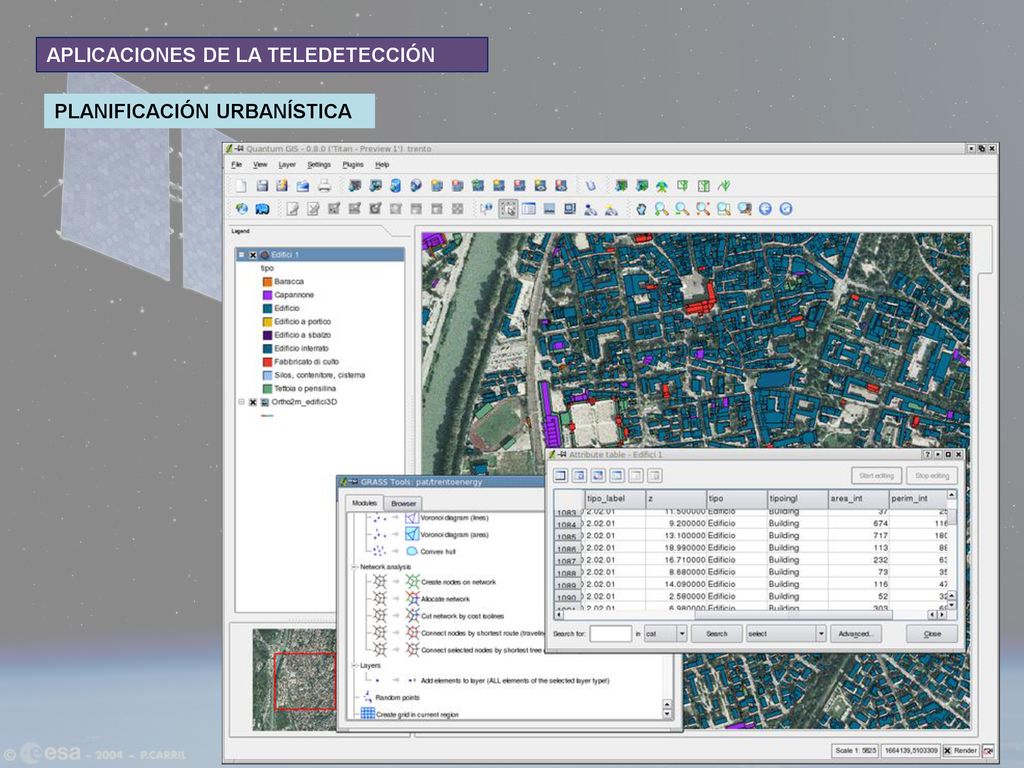
Task: Click the Voronoi diagram (lines) module icon
Action: tap(411, 518)
